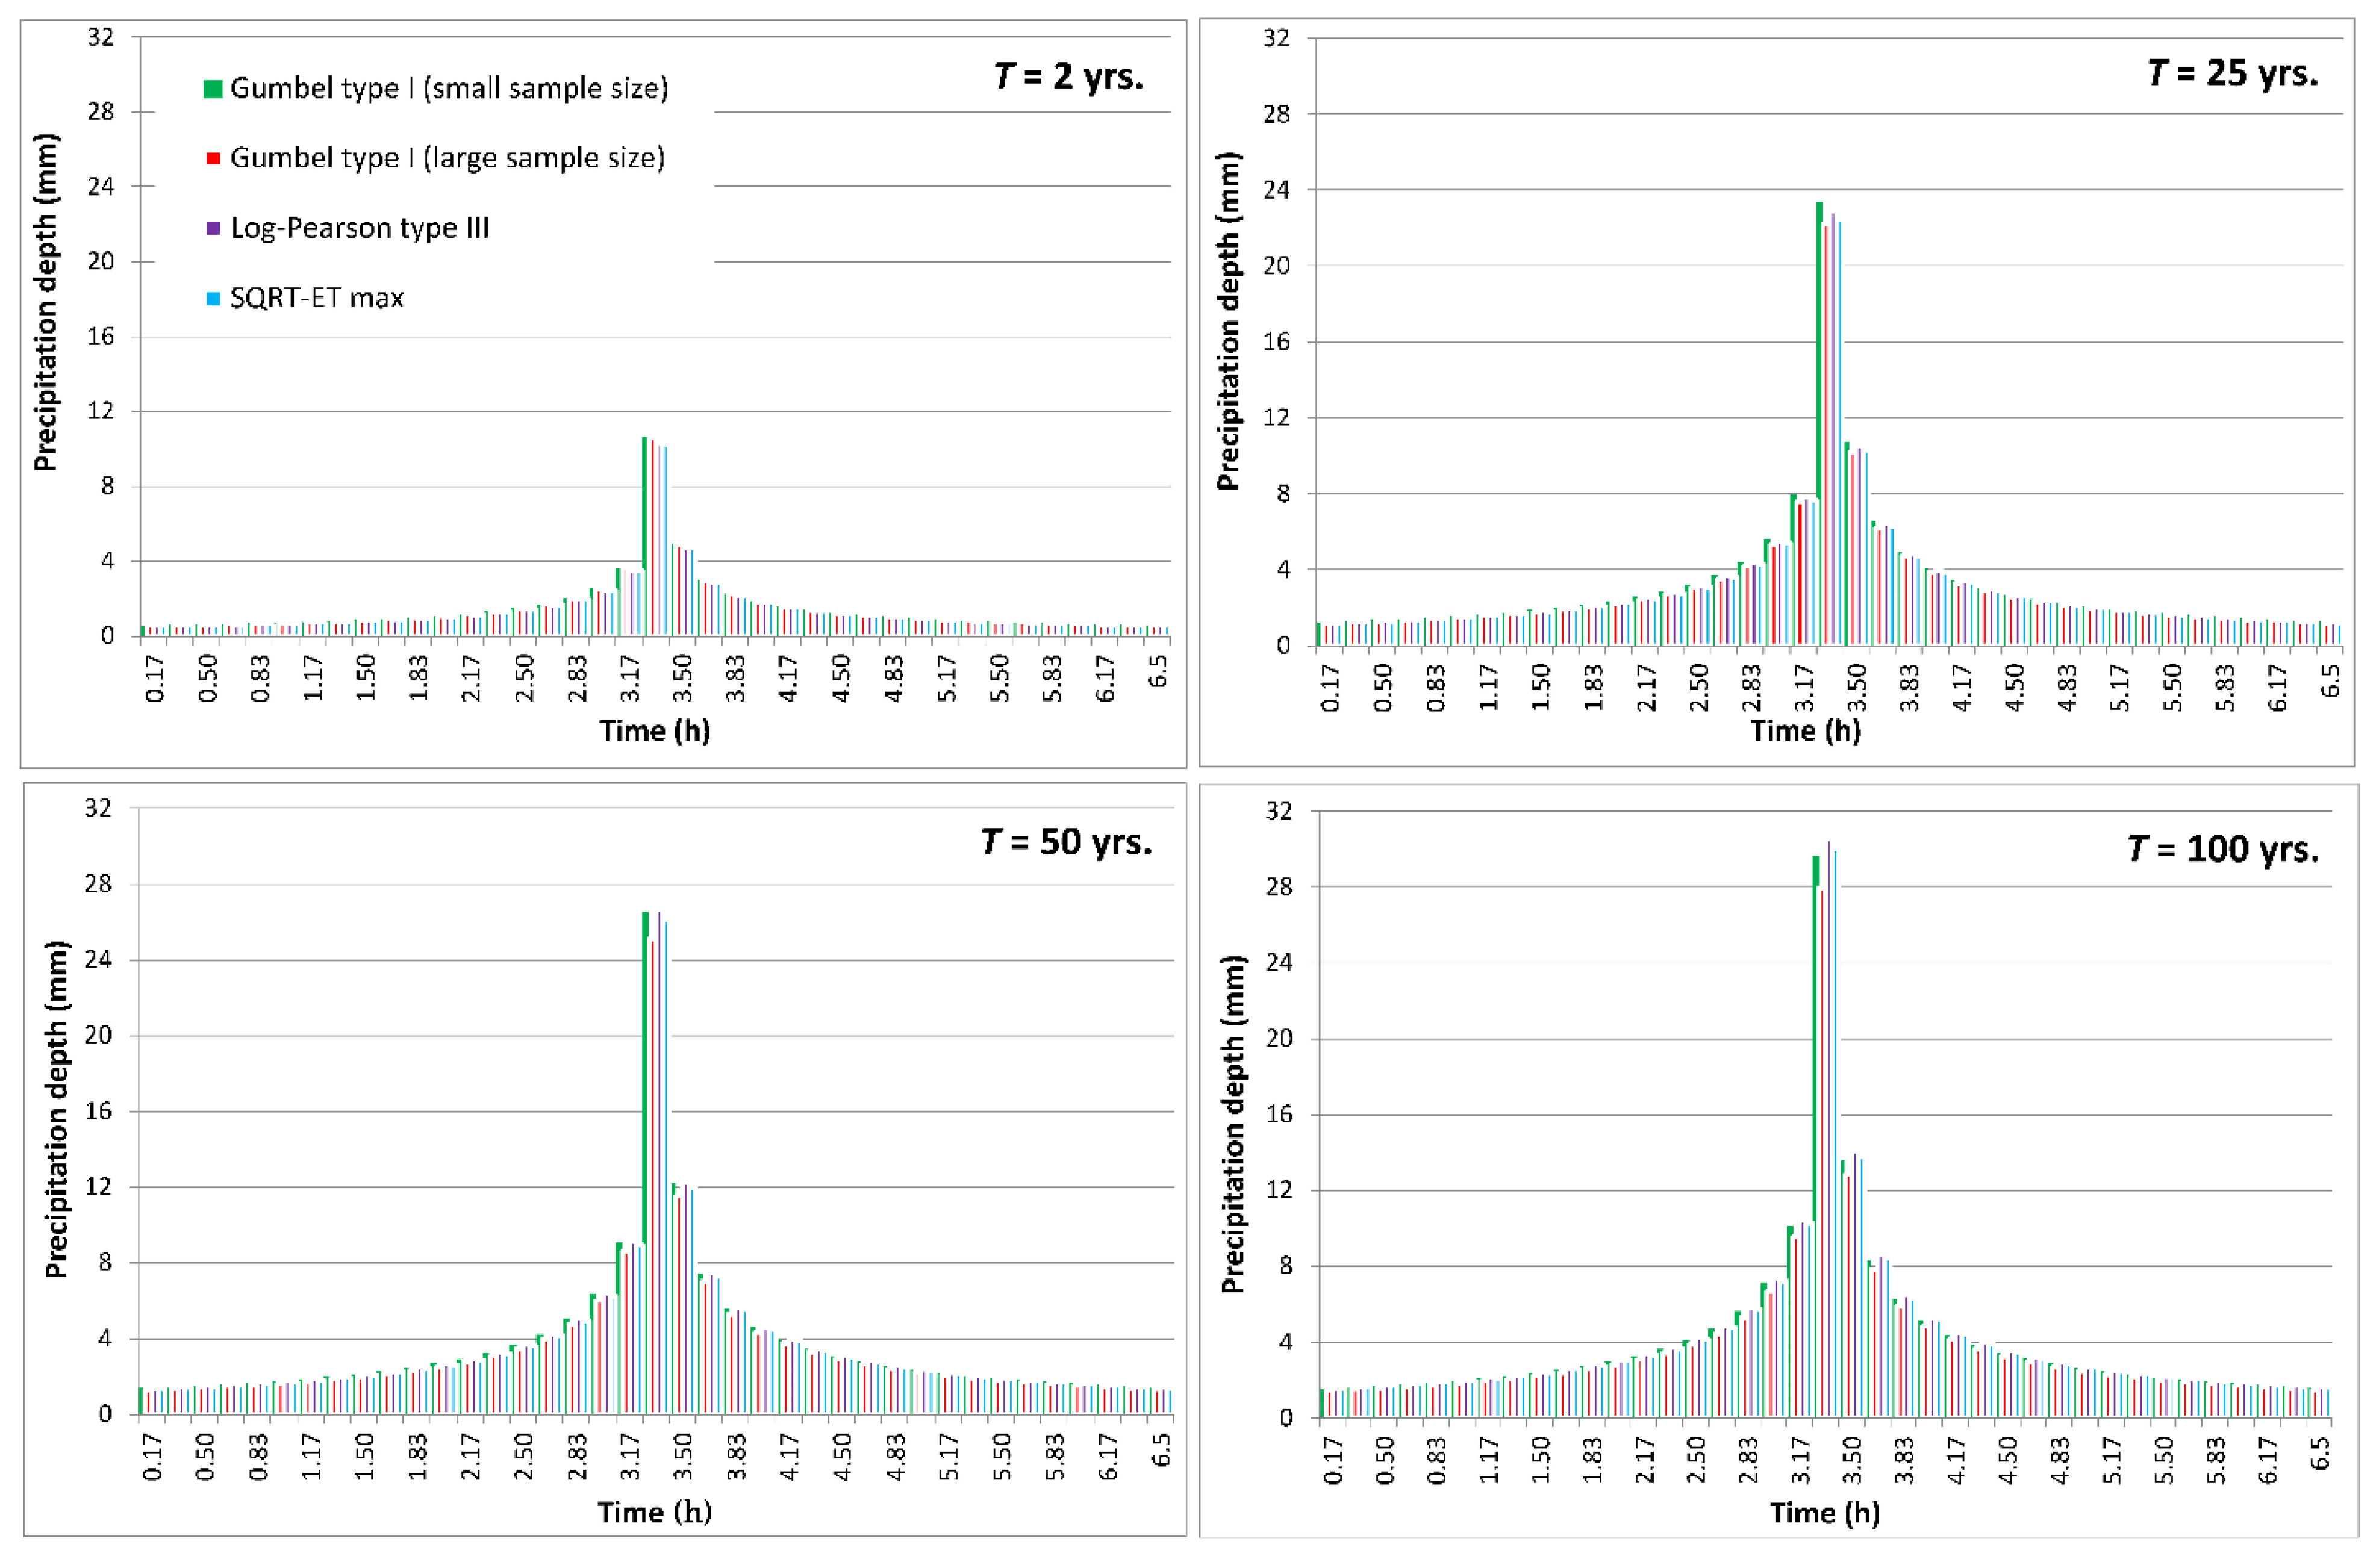Click the blue SQRT-ET max legend swatch
Screen dimensions: 2379x1568
(x=213, y=298)
